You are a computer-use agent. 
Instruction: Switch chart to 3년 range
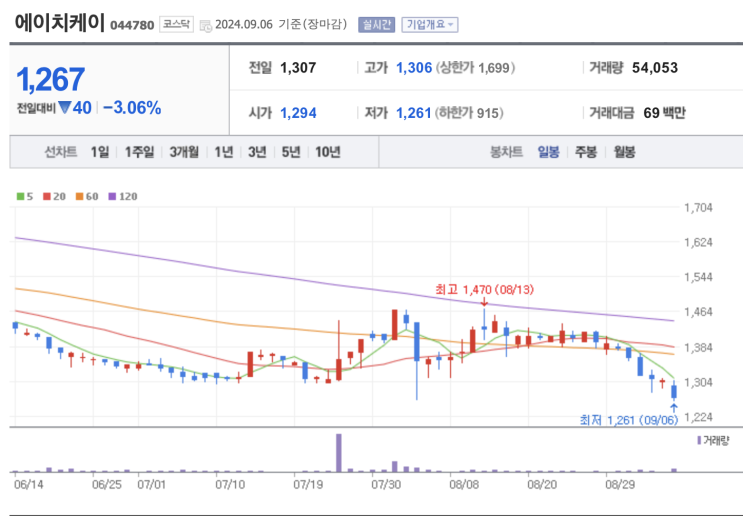tap(257, 152)
